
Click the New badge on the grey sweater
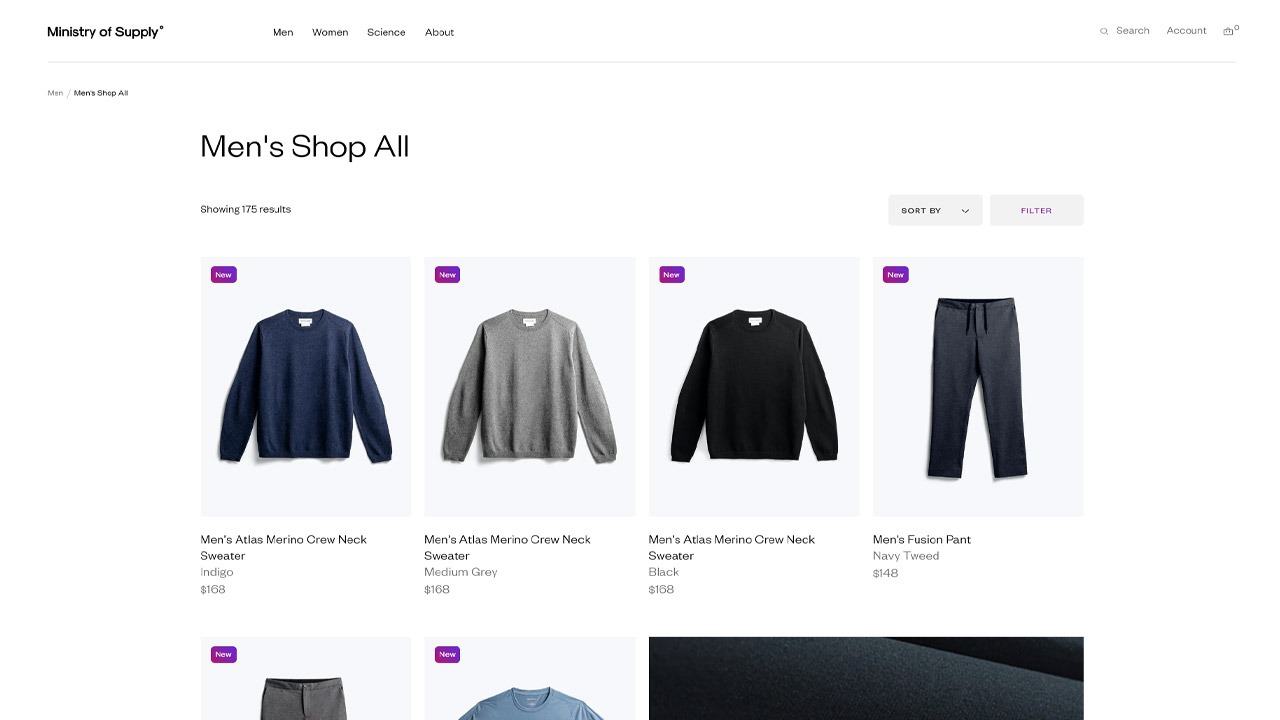pos(447,274)
